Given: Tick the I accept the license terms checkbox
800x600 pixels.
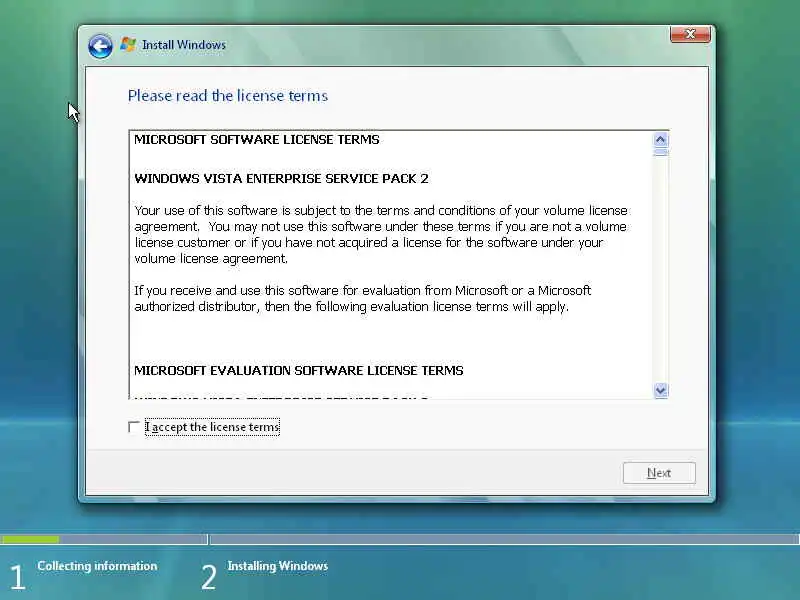Looking at the screenshot, I should coord(134,427).
